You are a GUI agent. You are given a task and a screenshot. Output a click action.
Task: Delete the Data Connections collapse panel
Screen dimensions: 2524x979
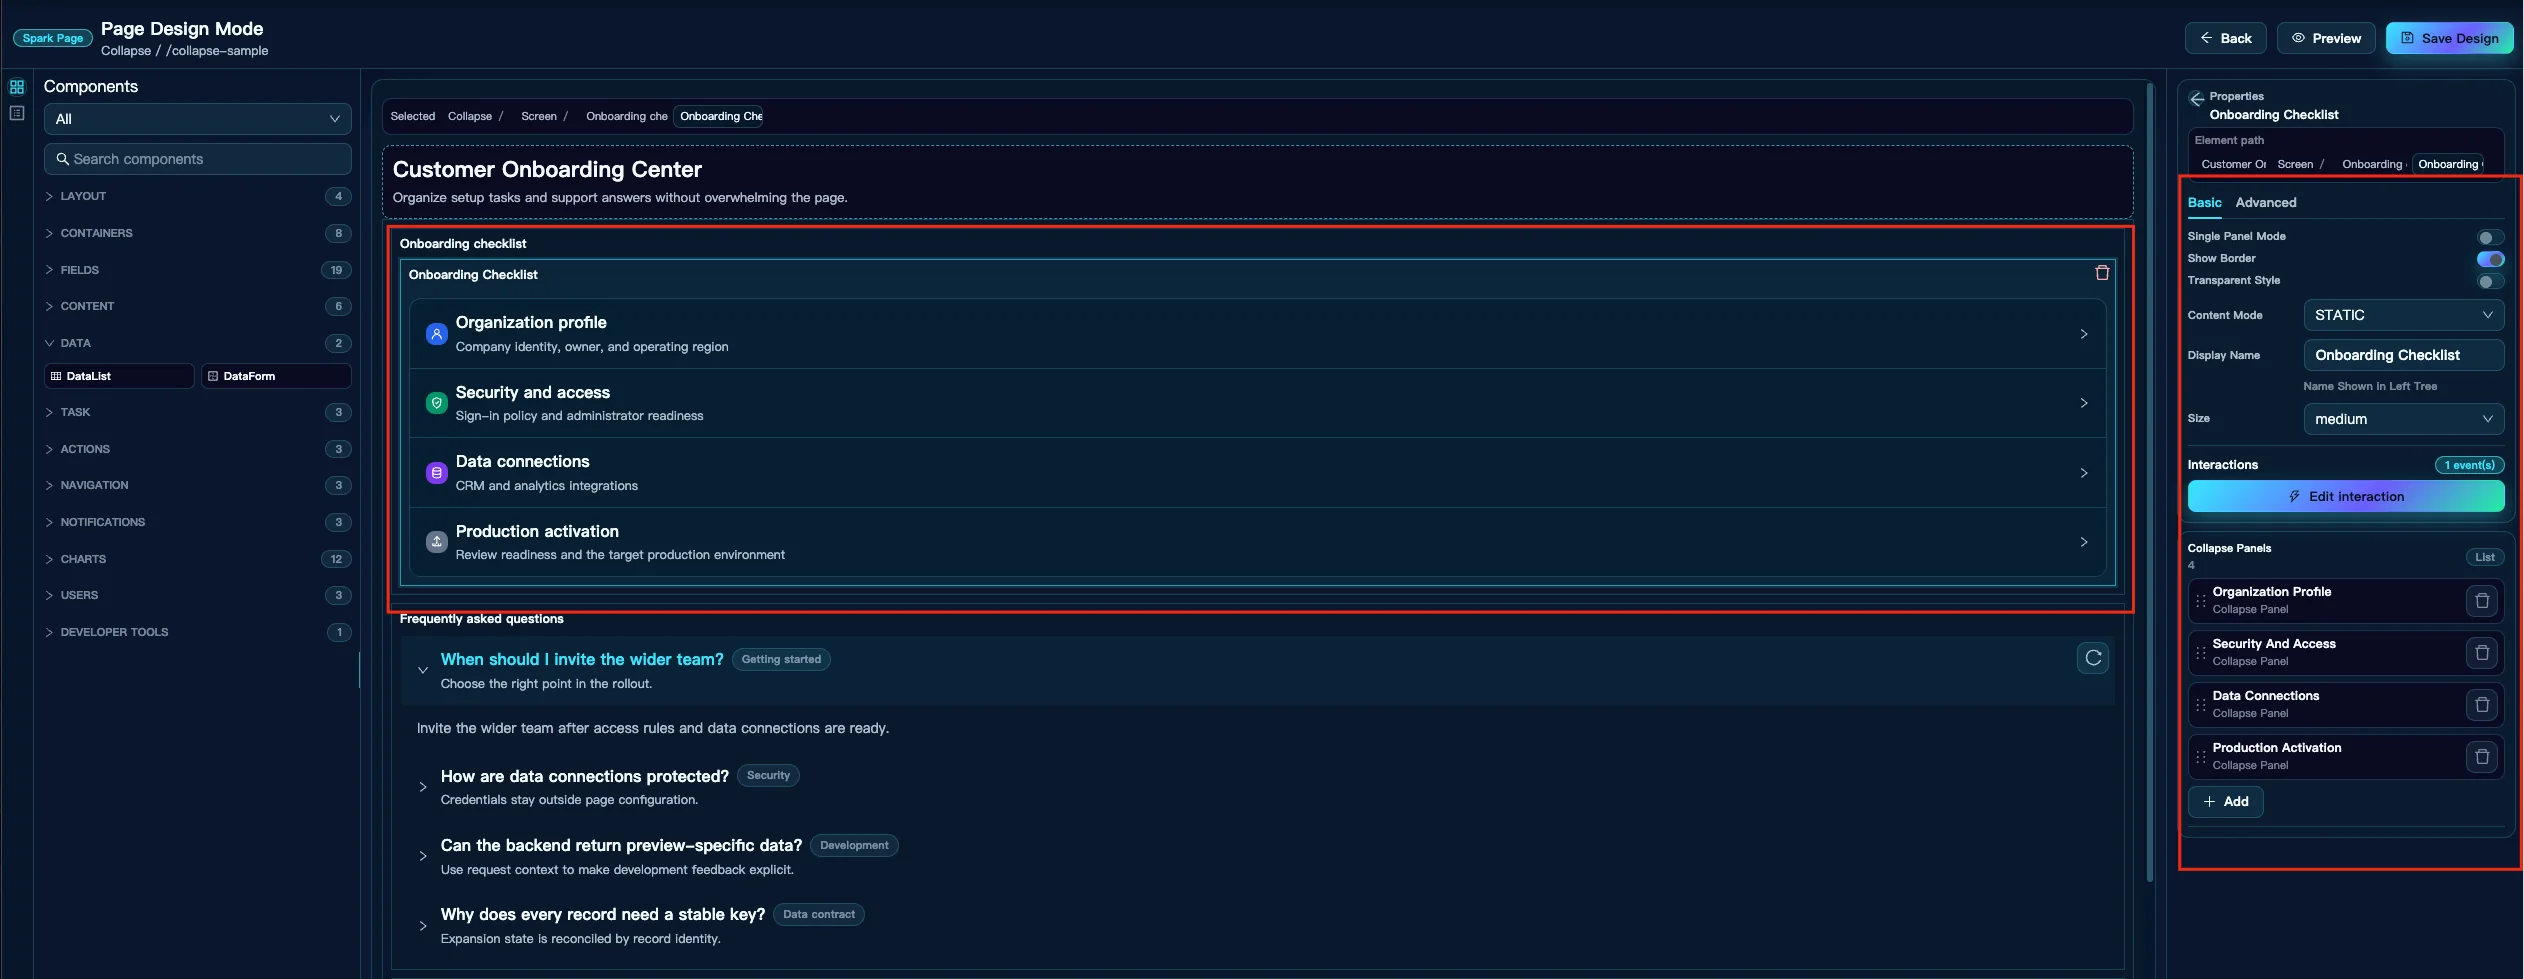(2481, 705)
